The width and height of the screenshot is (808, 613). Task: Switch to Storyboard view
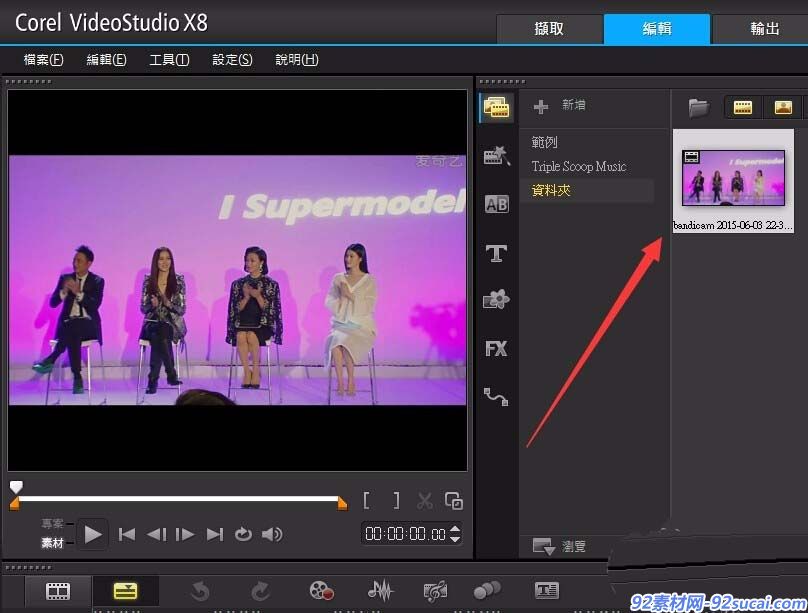pyautogui.click(x=58, y=591)
